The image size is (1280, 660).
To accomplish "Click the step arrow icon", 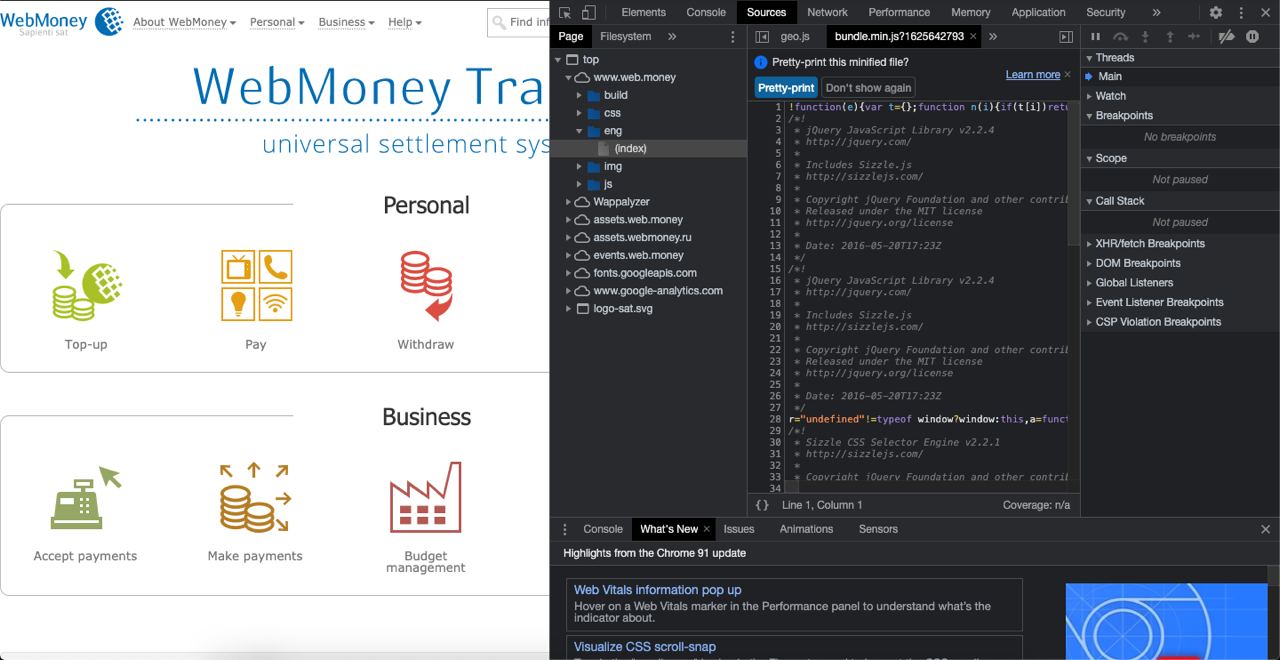I will click(x=1194, y=36).
